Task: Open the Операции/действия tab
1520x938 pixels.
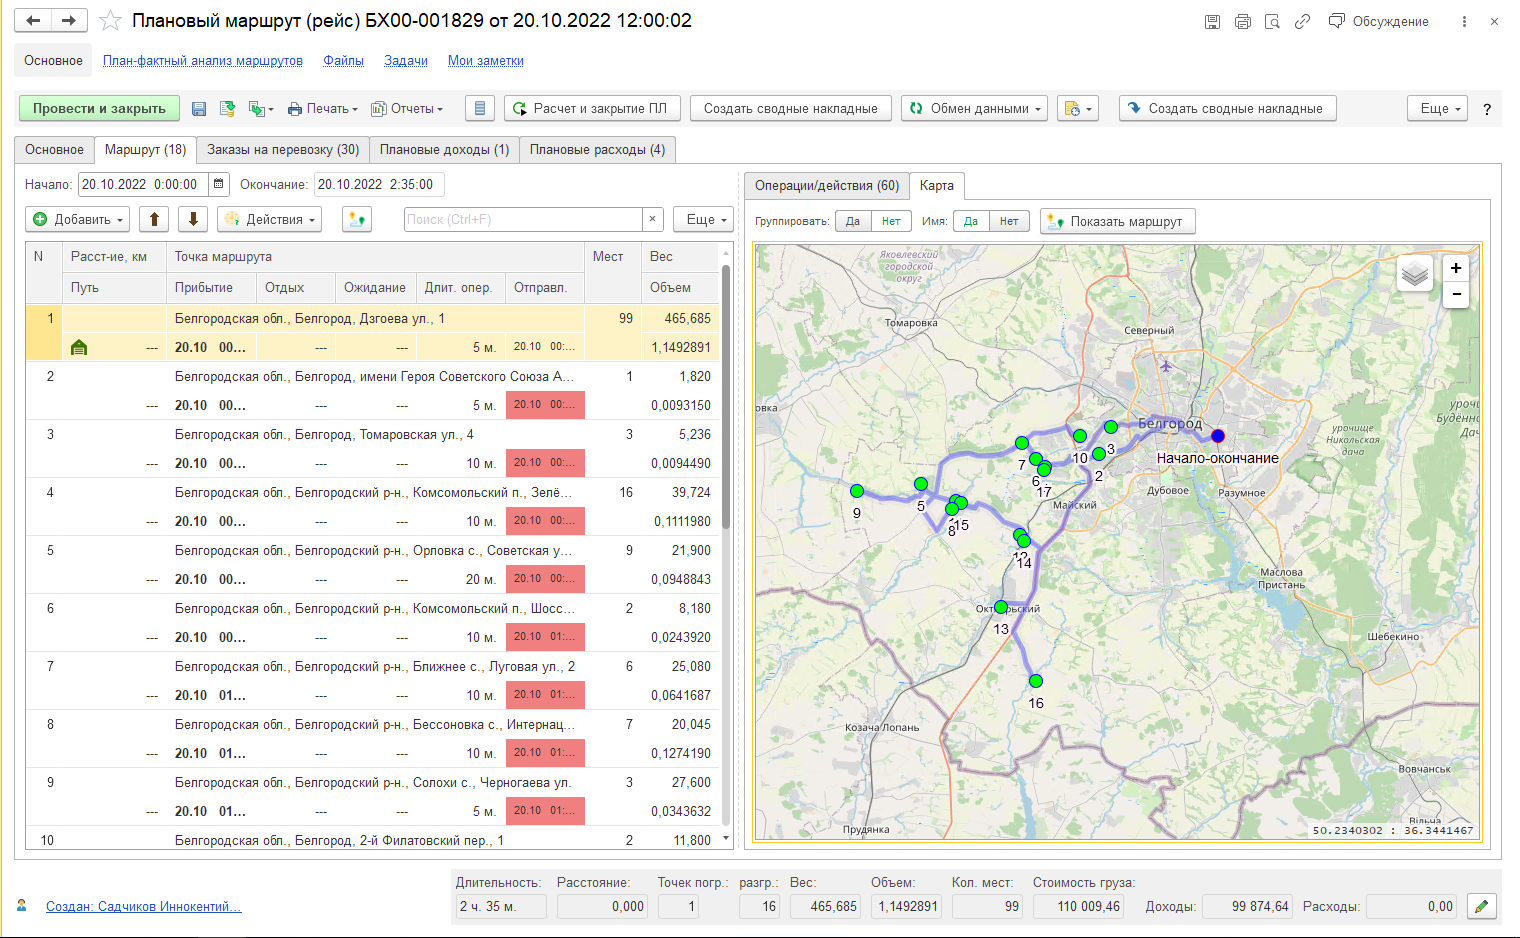Action: pyautogui.click(x=826, y=185)
